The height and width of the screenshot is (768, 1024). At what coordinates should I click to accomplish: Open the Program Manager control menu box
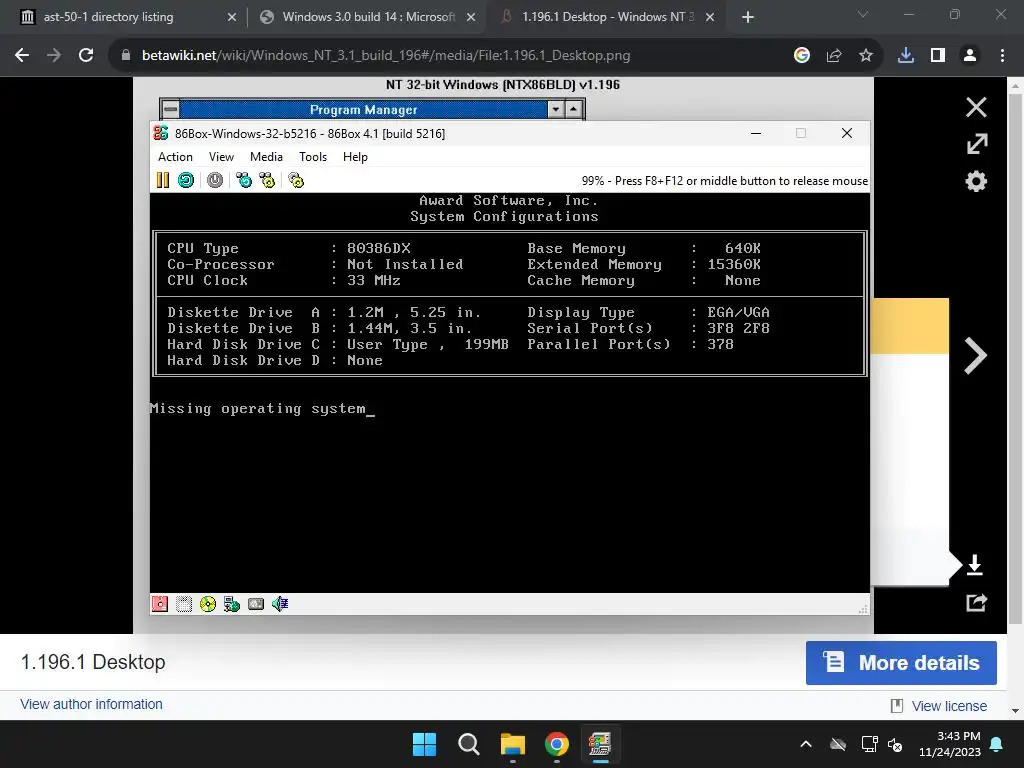(170, 108)
